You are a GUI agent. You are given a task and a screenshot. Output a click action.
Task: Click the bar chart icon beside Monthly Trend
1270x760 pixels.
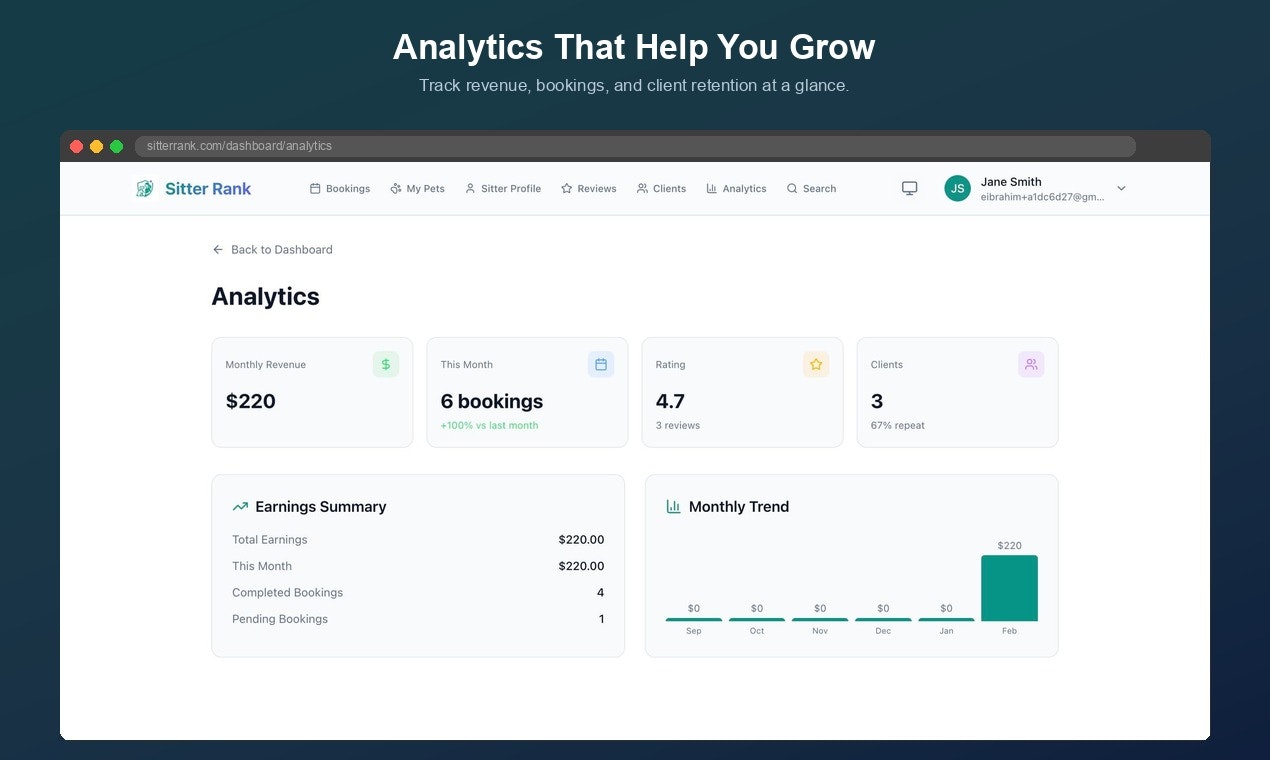click(x=673, y=506)
